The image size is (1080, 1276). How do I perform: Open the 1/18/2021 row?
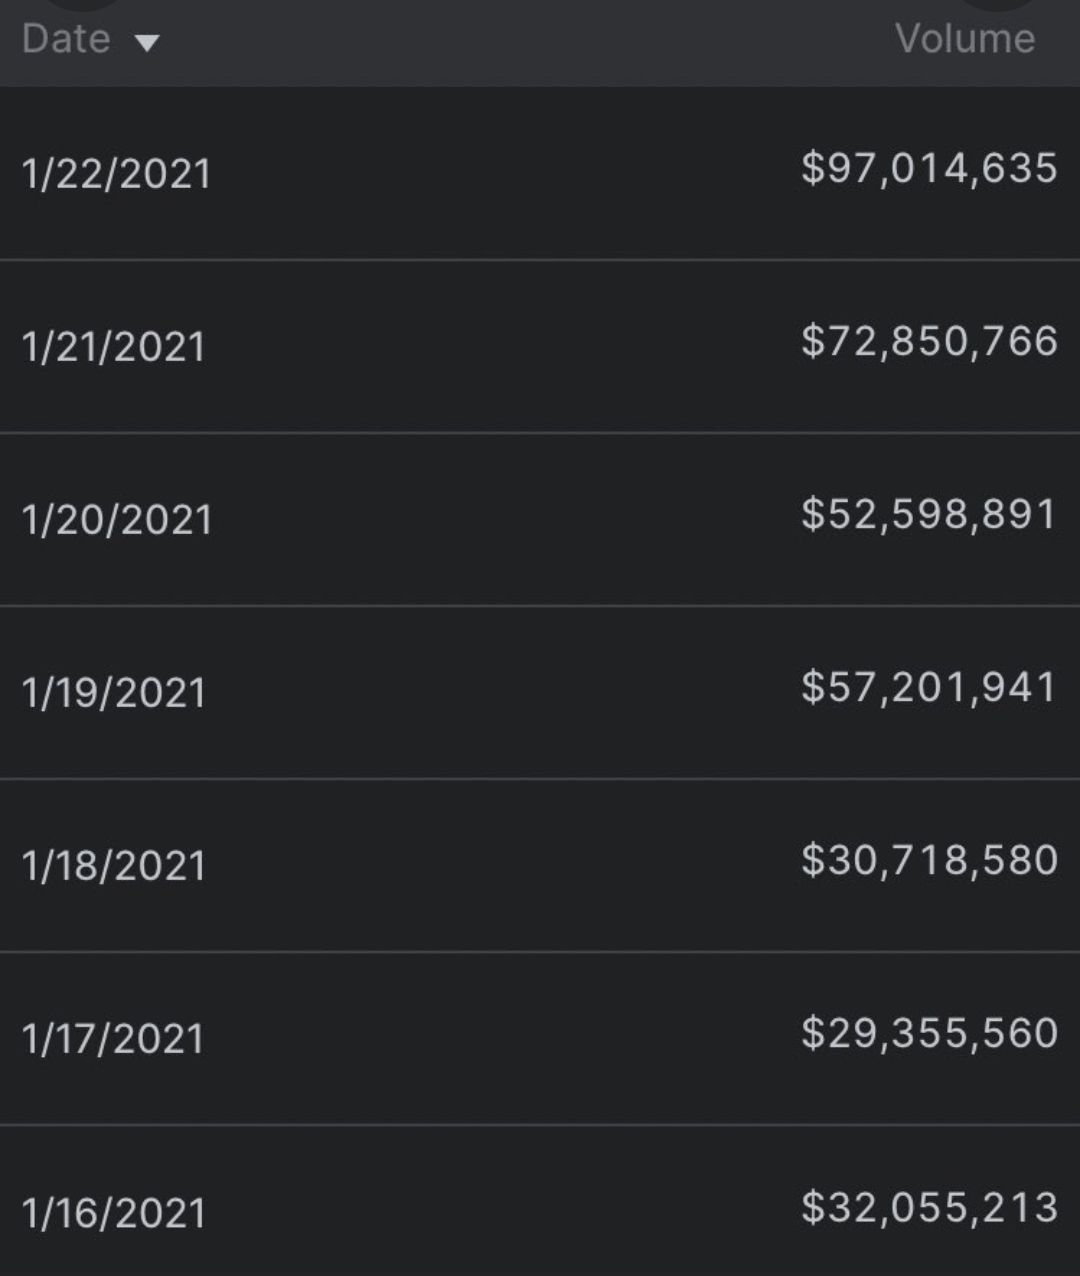(540, 865)
